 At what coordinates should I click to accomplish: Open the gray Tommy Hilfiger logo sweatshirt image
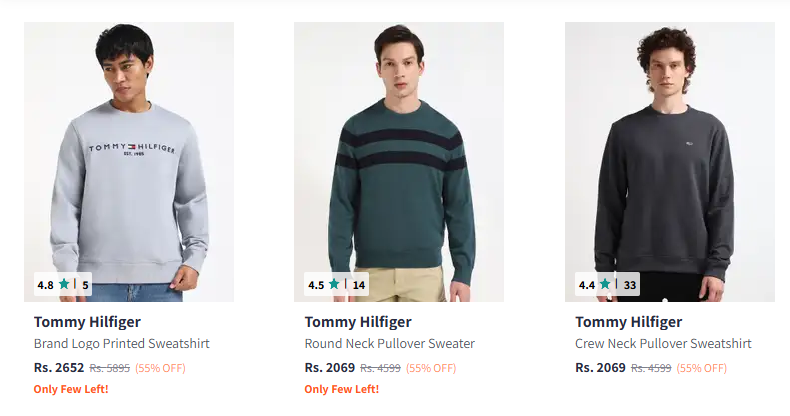129,150
